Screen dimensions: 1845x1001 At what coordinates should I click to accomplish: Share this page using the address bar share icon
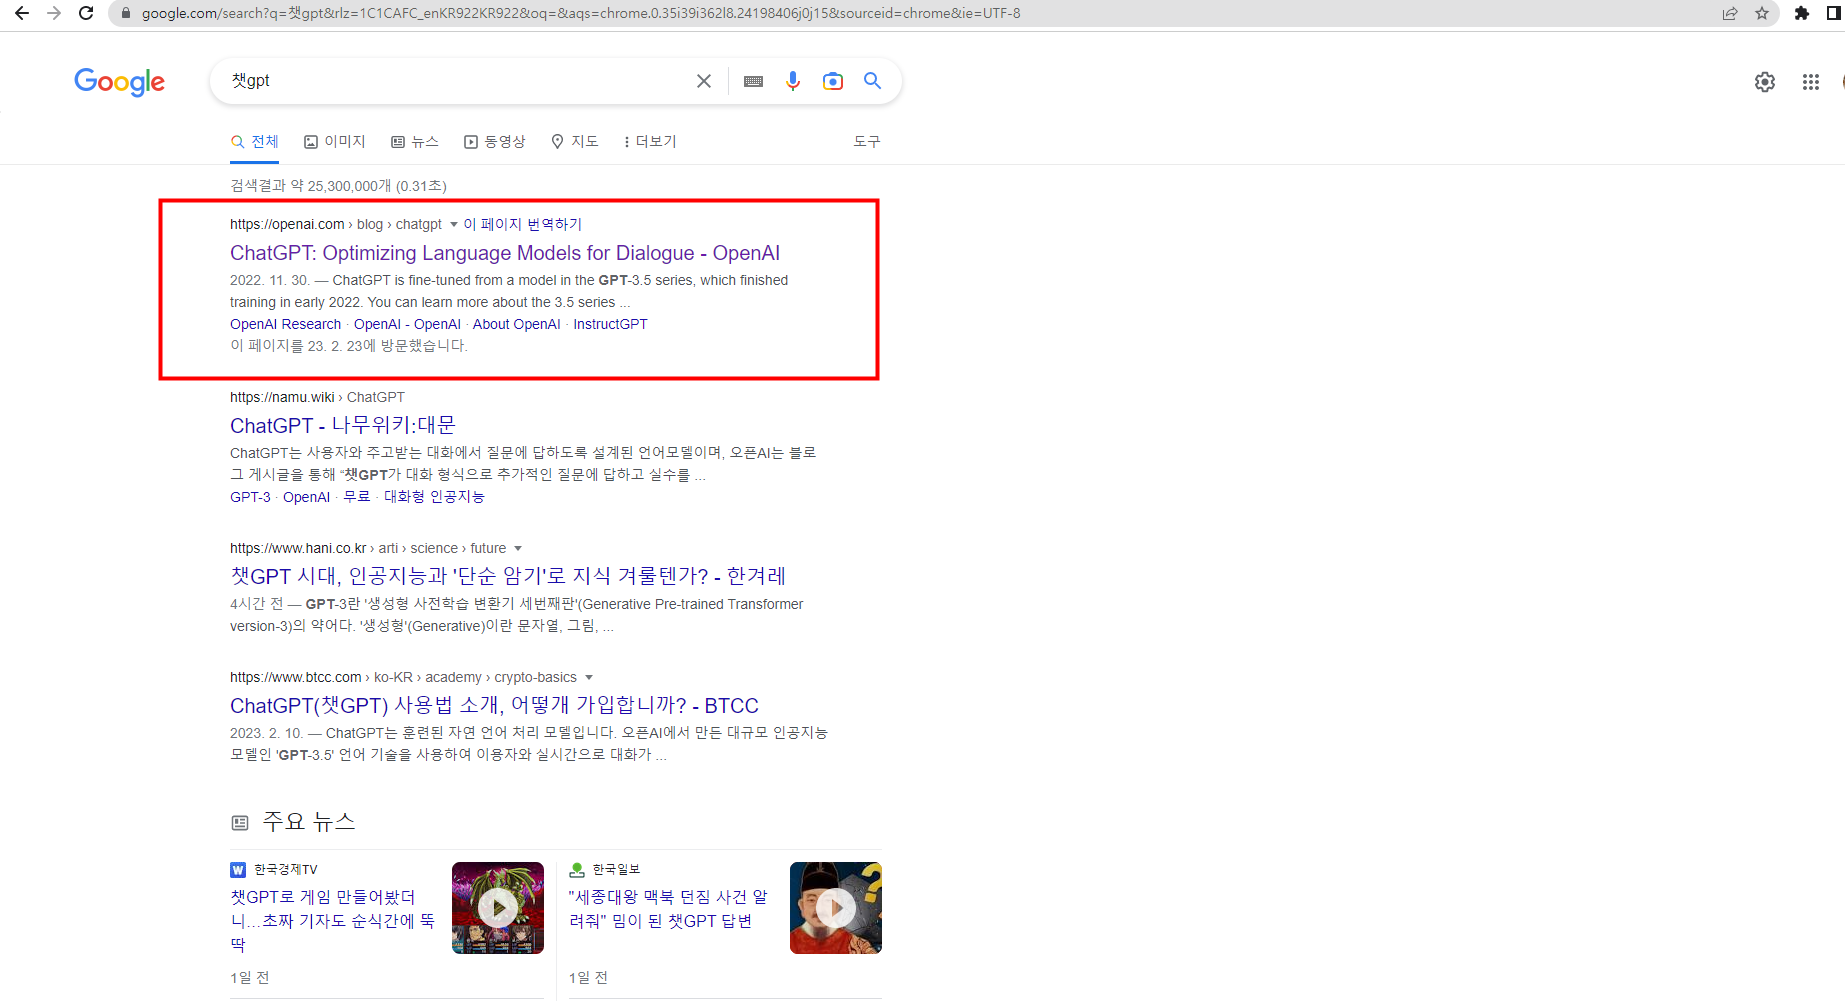(1730, 13)
